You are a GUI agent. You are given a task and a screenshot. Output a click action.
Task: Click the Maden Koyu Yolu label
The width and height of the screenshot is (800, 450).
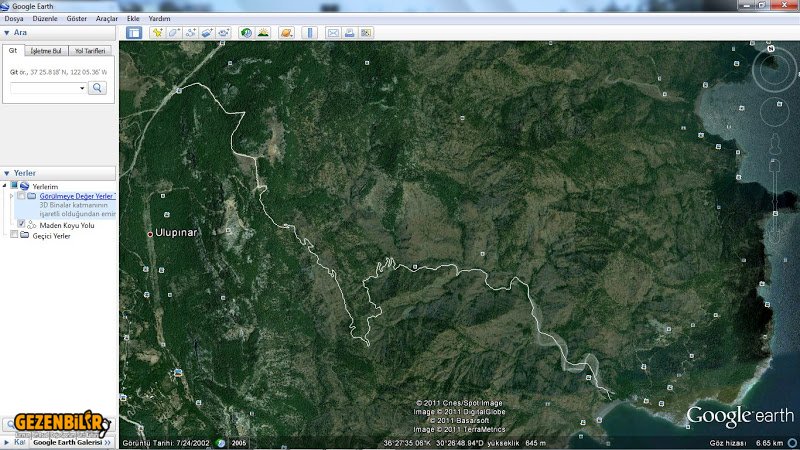tap(67, 225)
